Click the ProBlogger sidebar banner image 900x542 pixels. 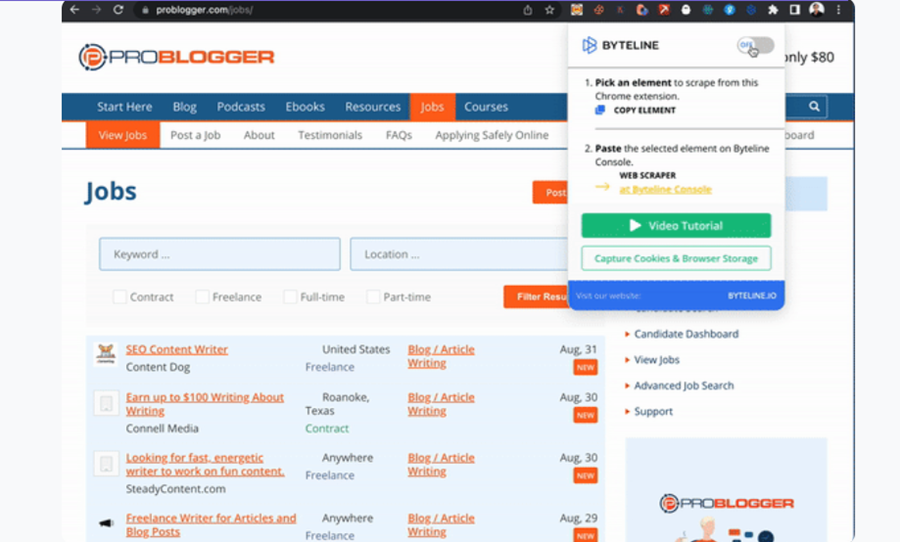coord(726,490)
